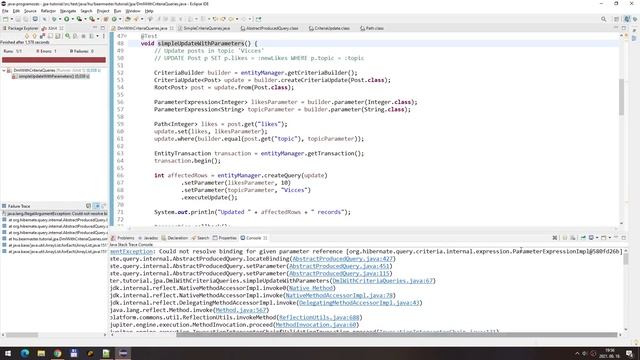
Task: Toggle the Console Pin button
Action: tap(583, 238)
